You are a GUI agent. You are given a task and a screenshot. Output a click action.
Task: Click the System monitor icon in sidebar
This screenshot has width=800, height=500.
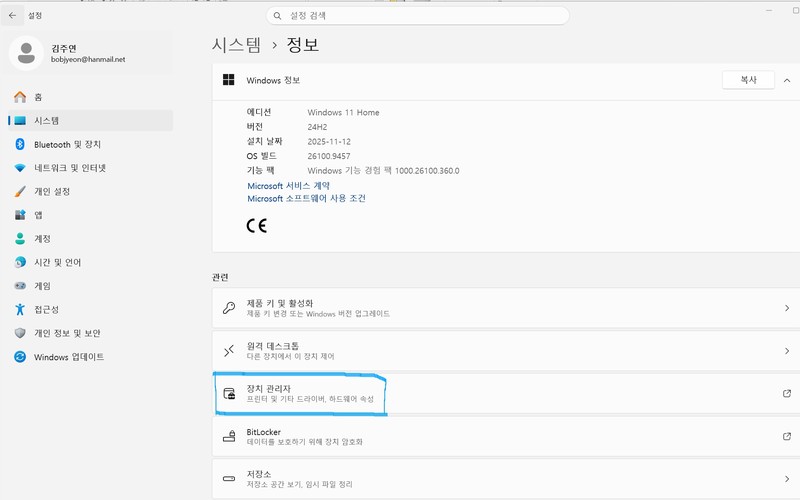(x=20, y=121)
